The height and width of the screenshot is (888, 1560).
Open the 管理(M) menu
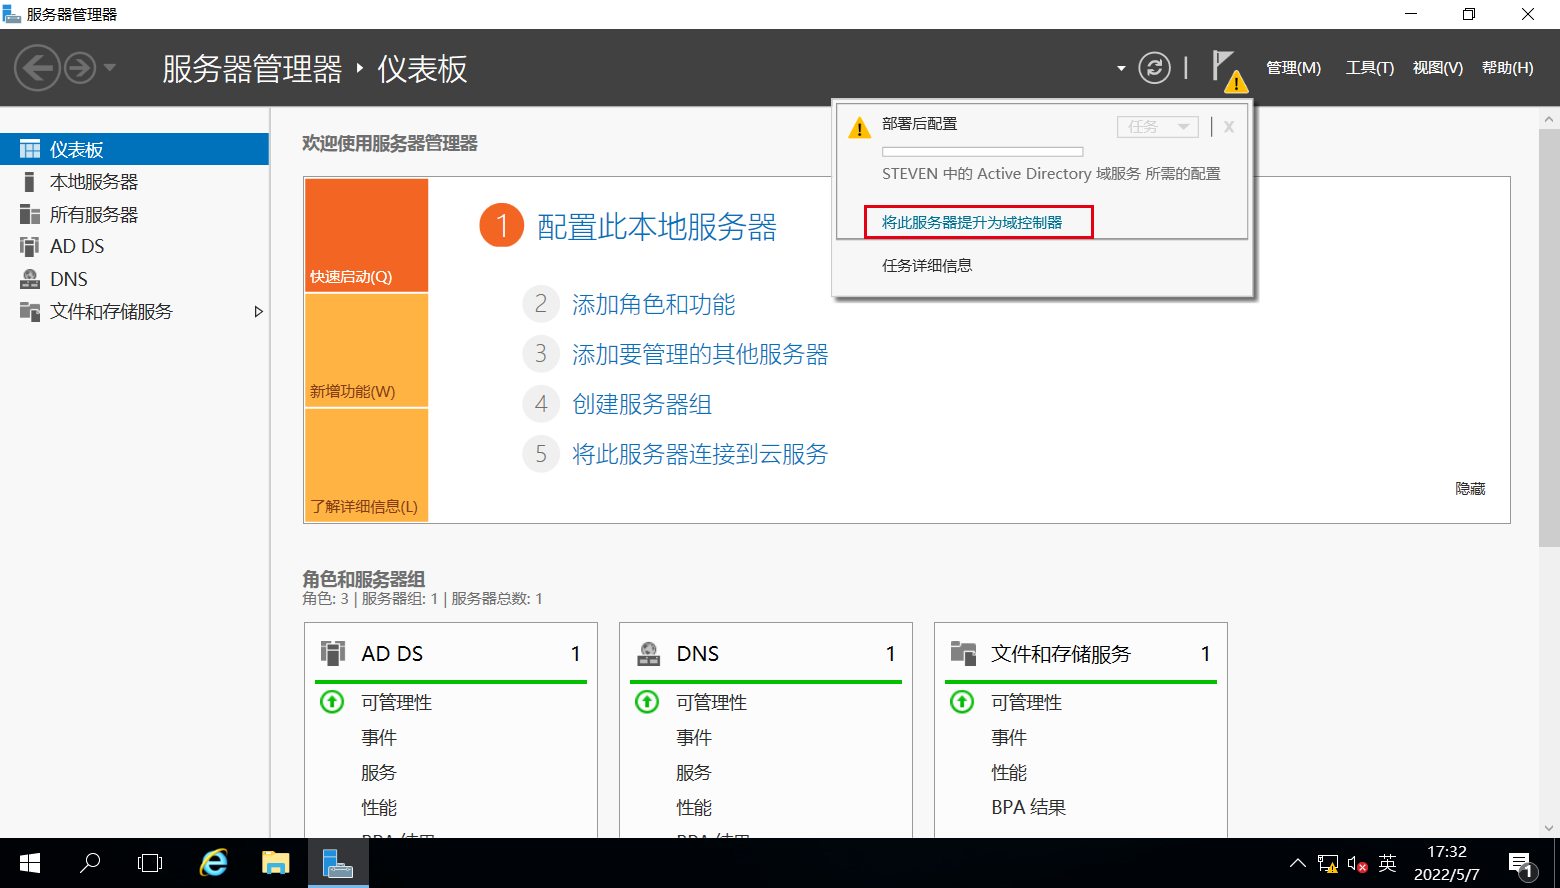1293,68
